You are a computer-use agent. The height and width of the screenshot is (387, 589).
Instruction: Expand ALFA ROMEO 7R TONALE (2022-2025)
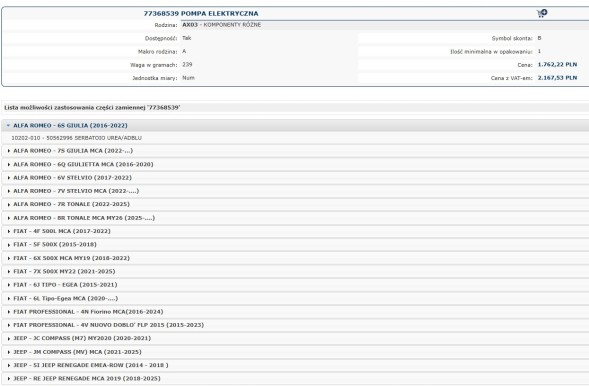pos(295,204)
